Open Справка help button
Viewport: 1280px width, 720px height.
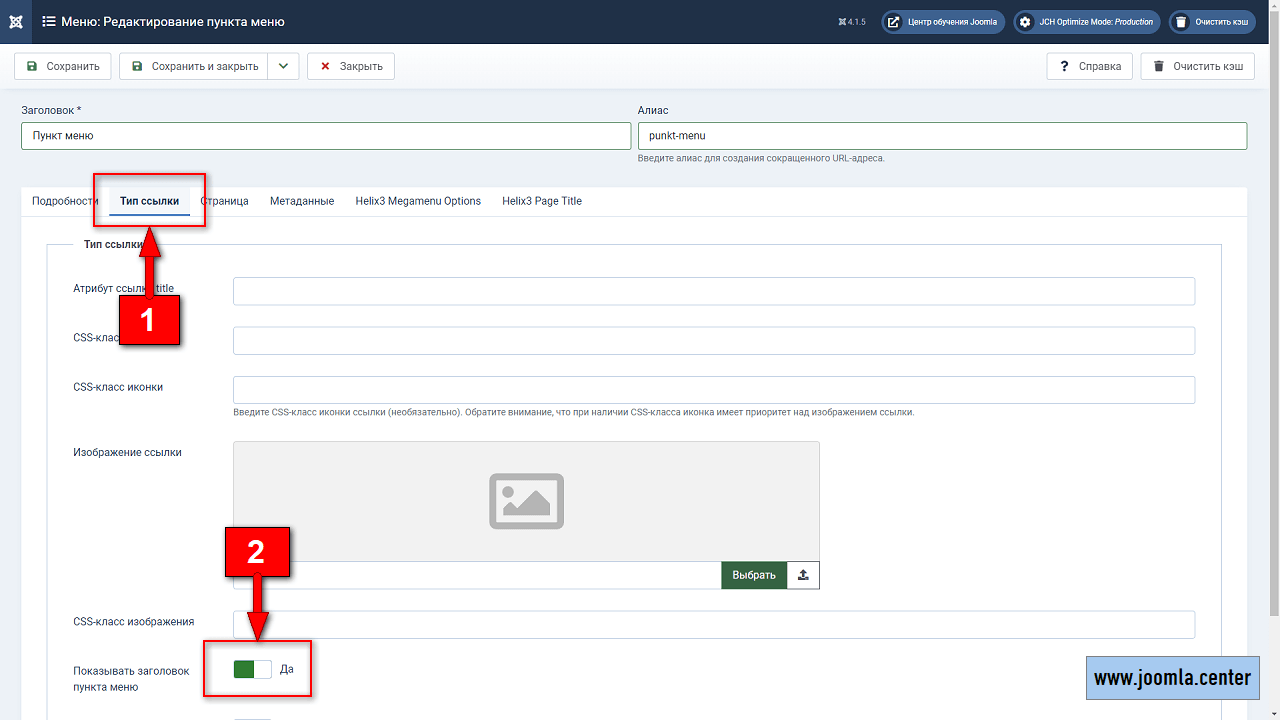(x=1090, y=67)
